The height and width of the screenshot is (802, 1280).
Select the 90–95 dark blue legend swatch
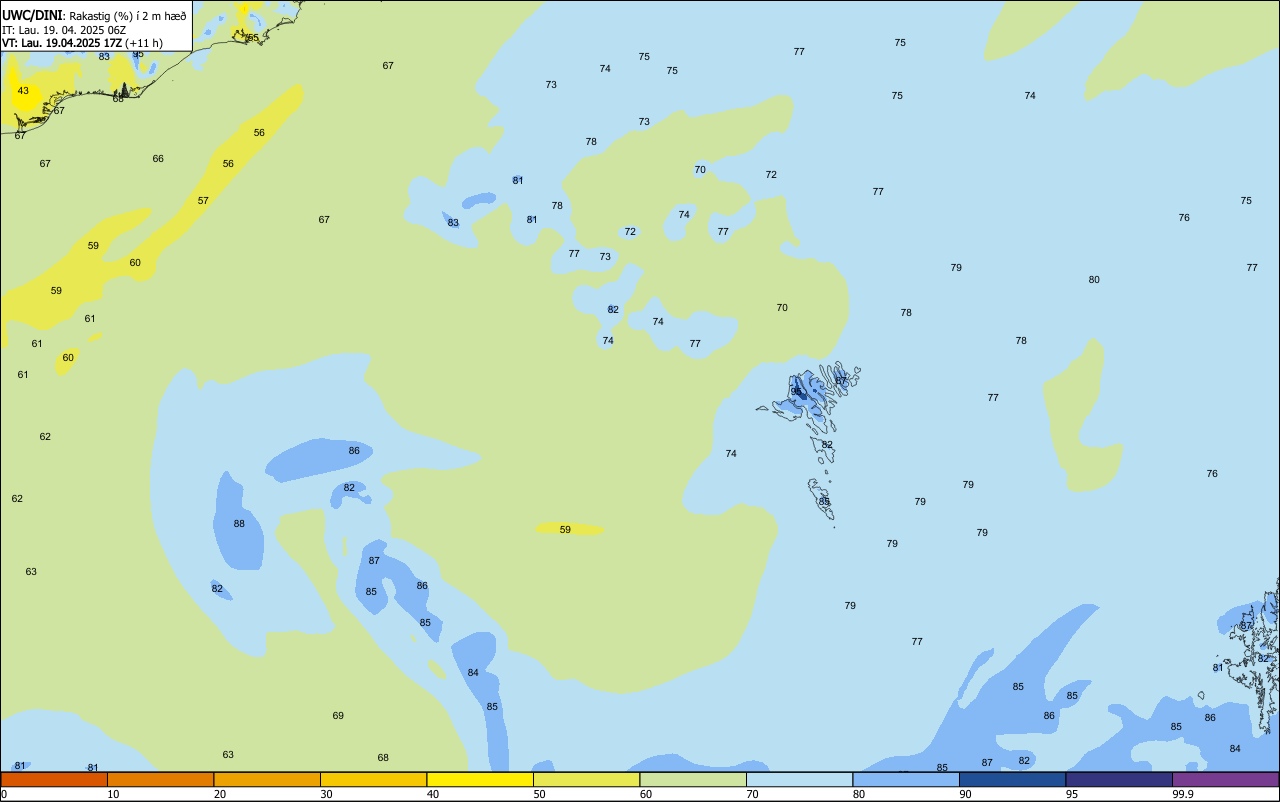coord(1012,779)
